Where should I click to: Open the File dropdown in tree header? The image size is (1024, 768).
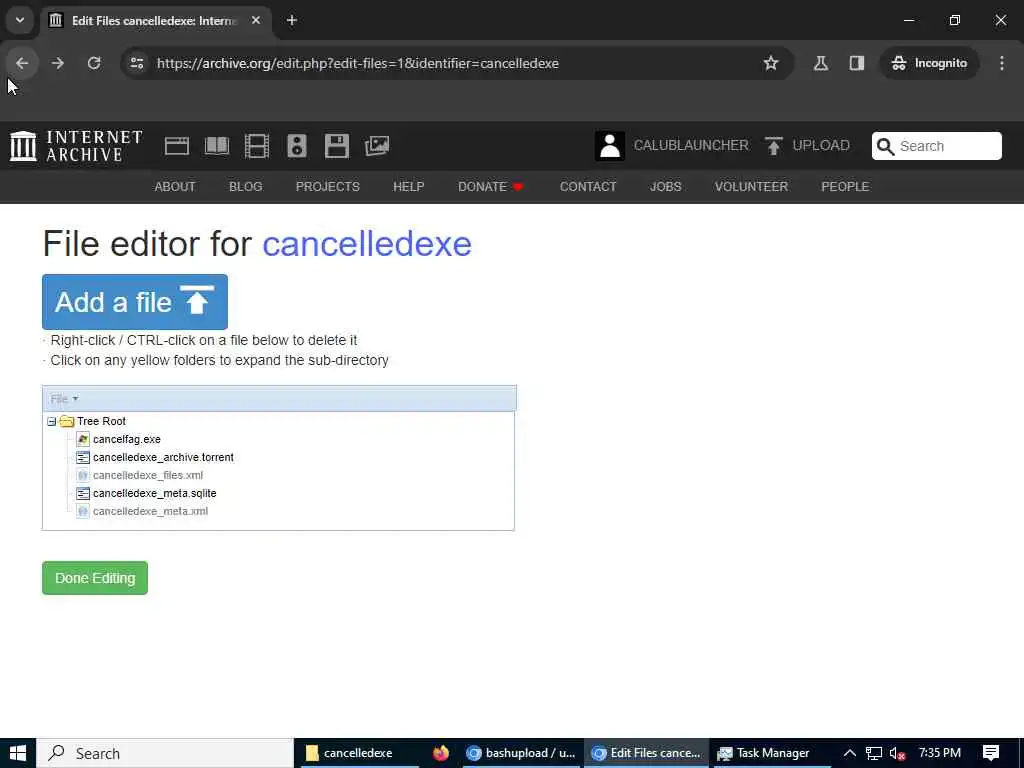pos(64,399)
